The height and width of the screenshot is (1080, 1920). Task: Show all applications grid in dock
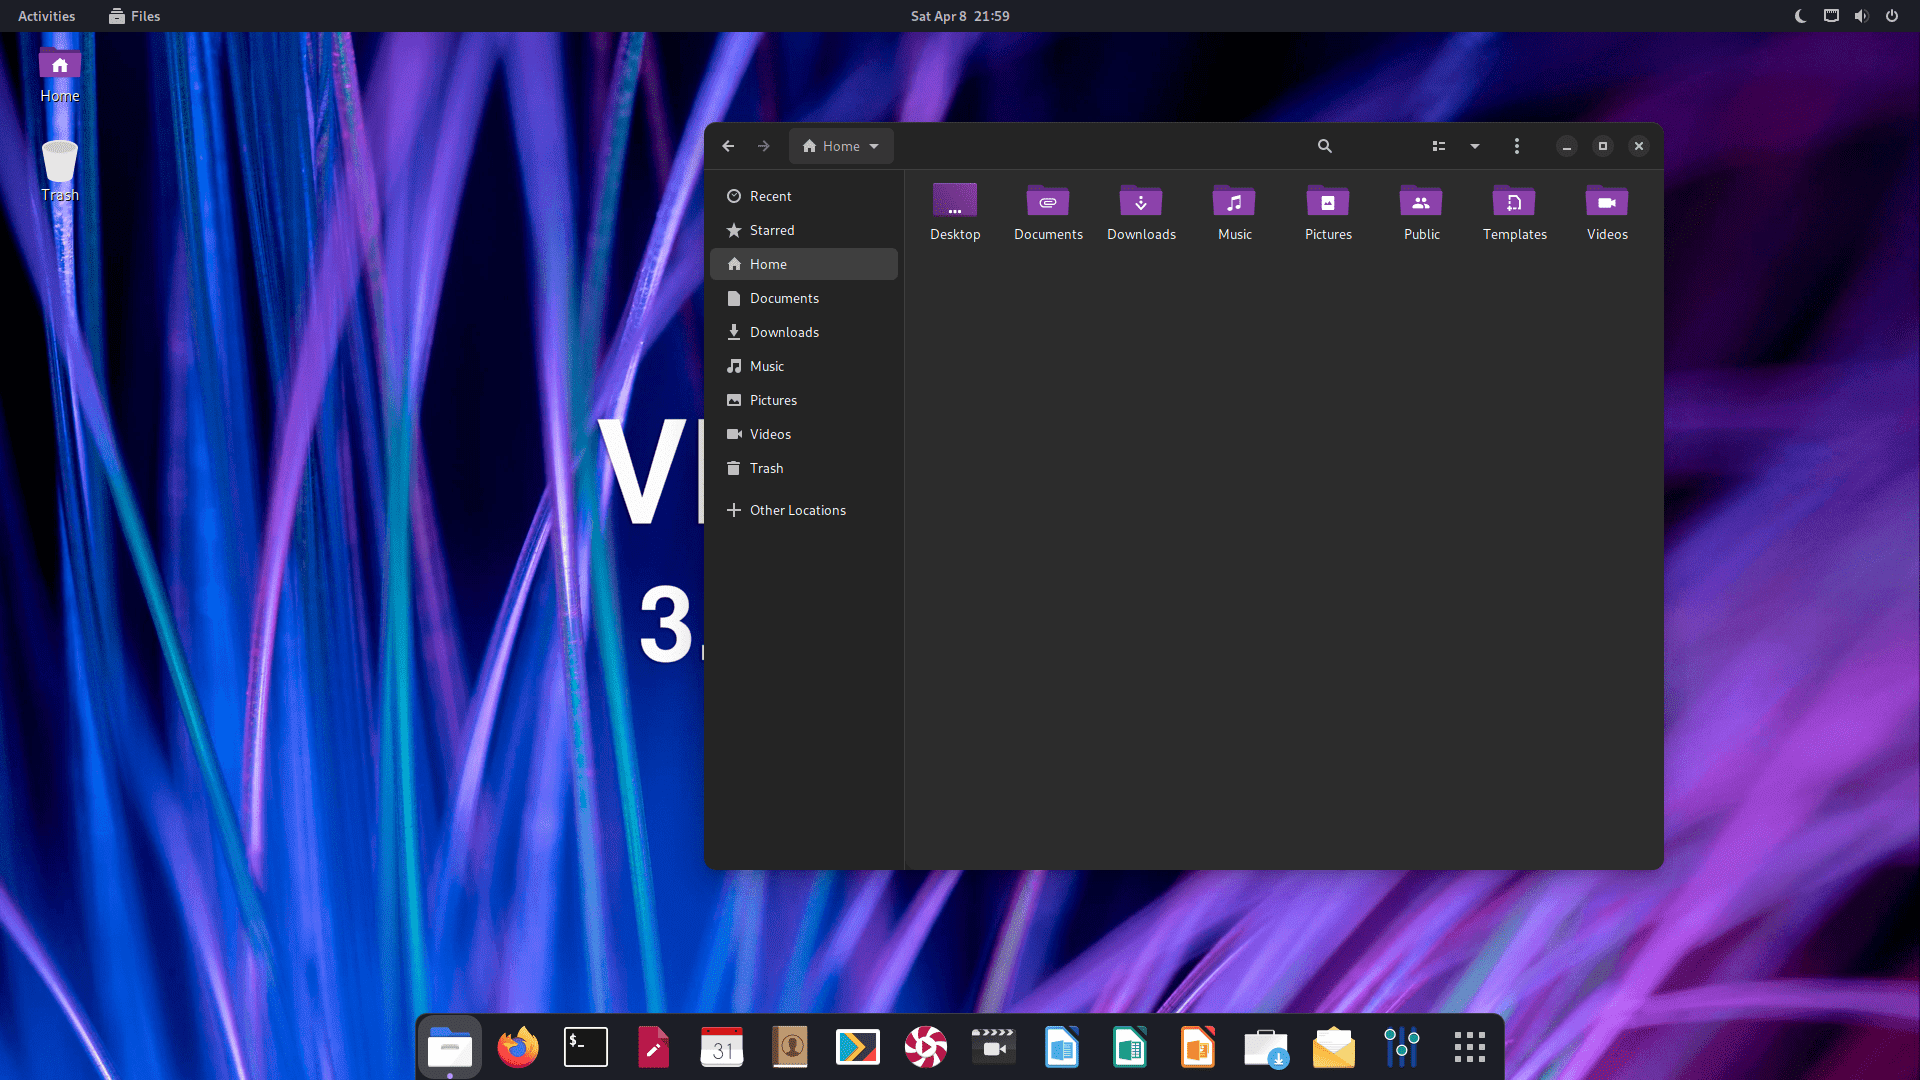coord(1470,1047)
